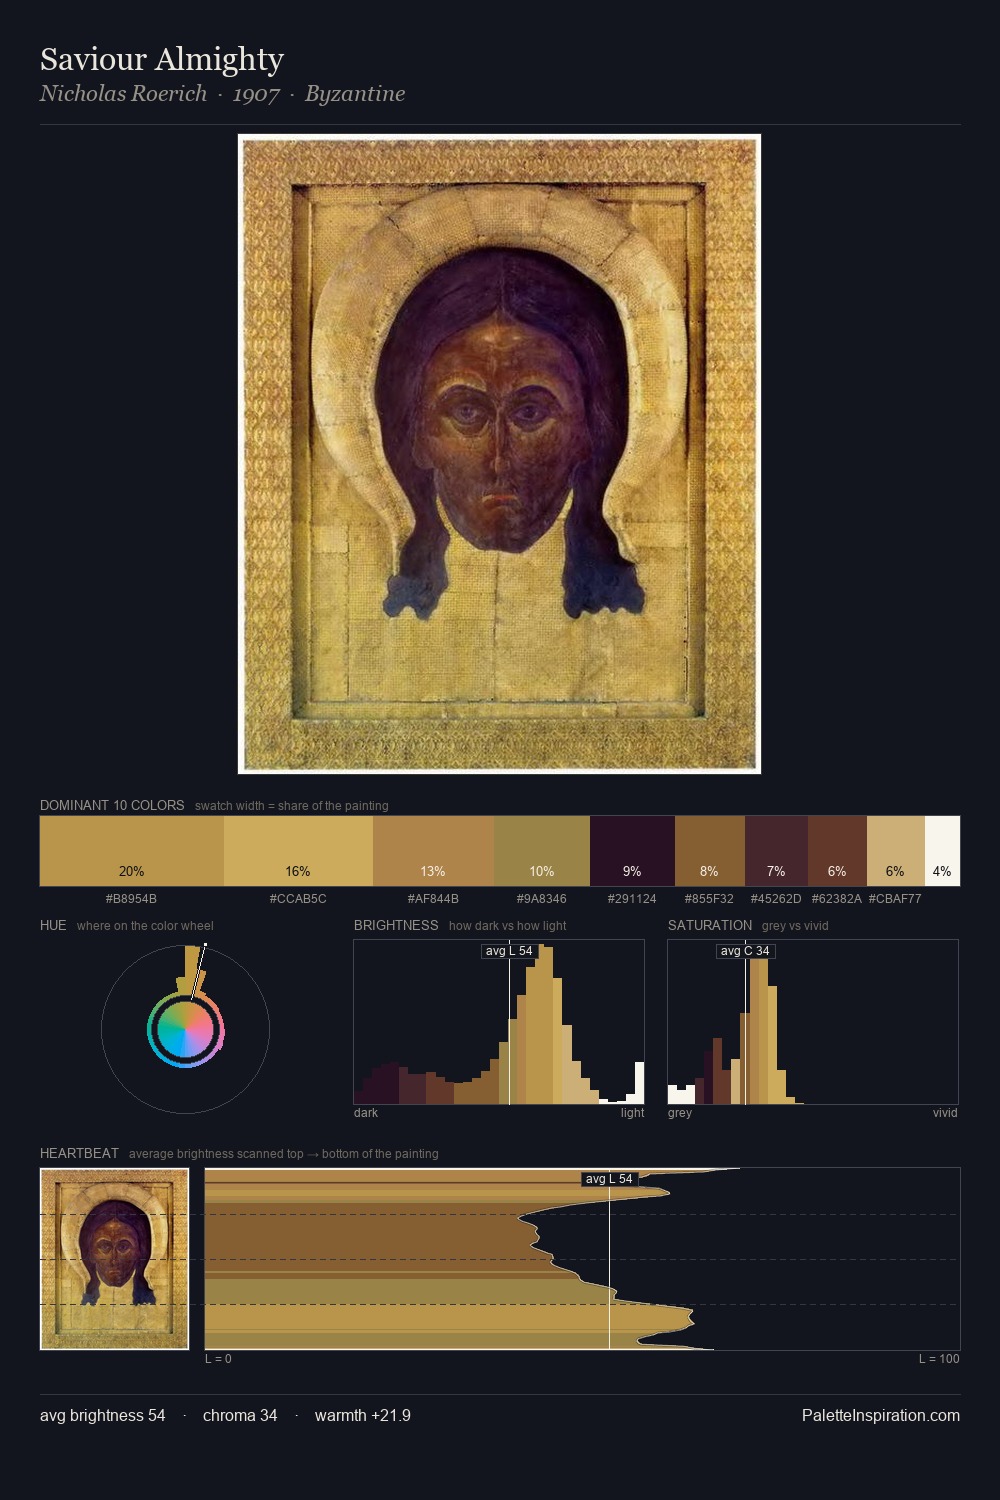Click the hue color wheel
The image size is (1000, 1500).
185,1030
